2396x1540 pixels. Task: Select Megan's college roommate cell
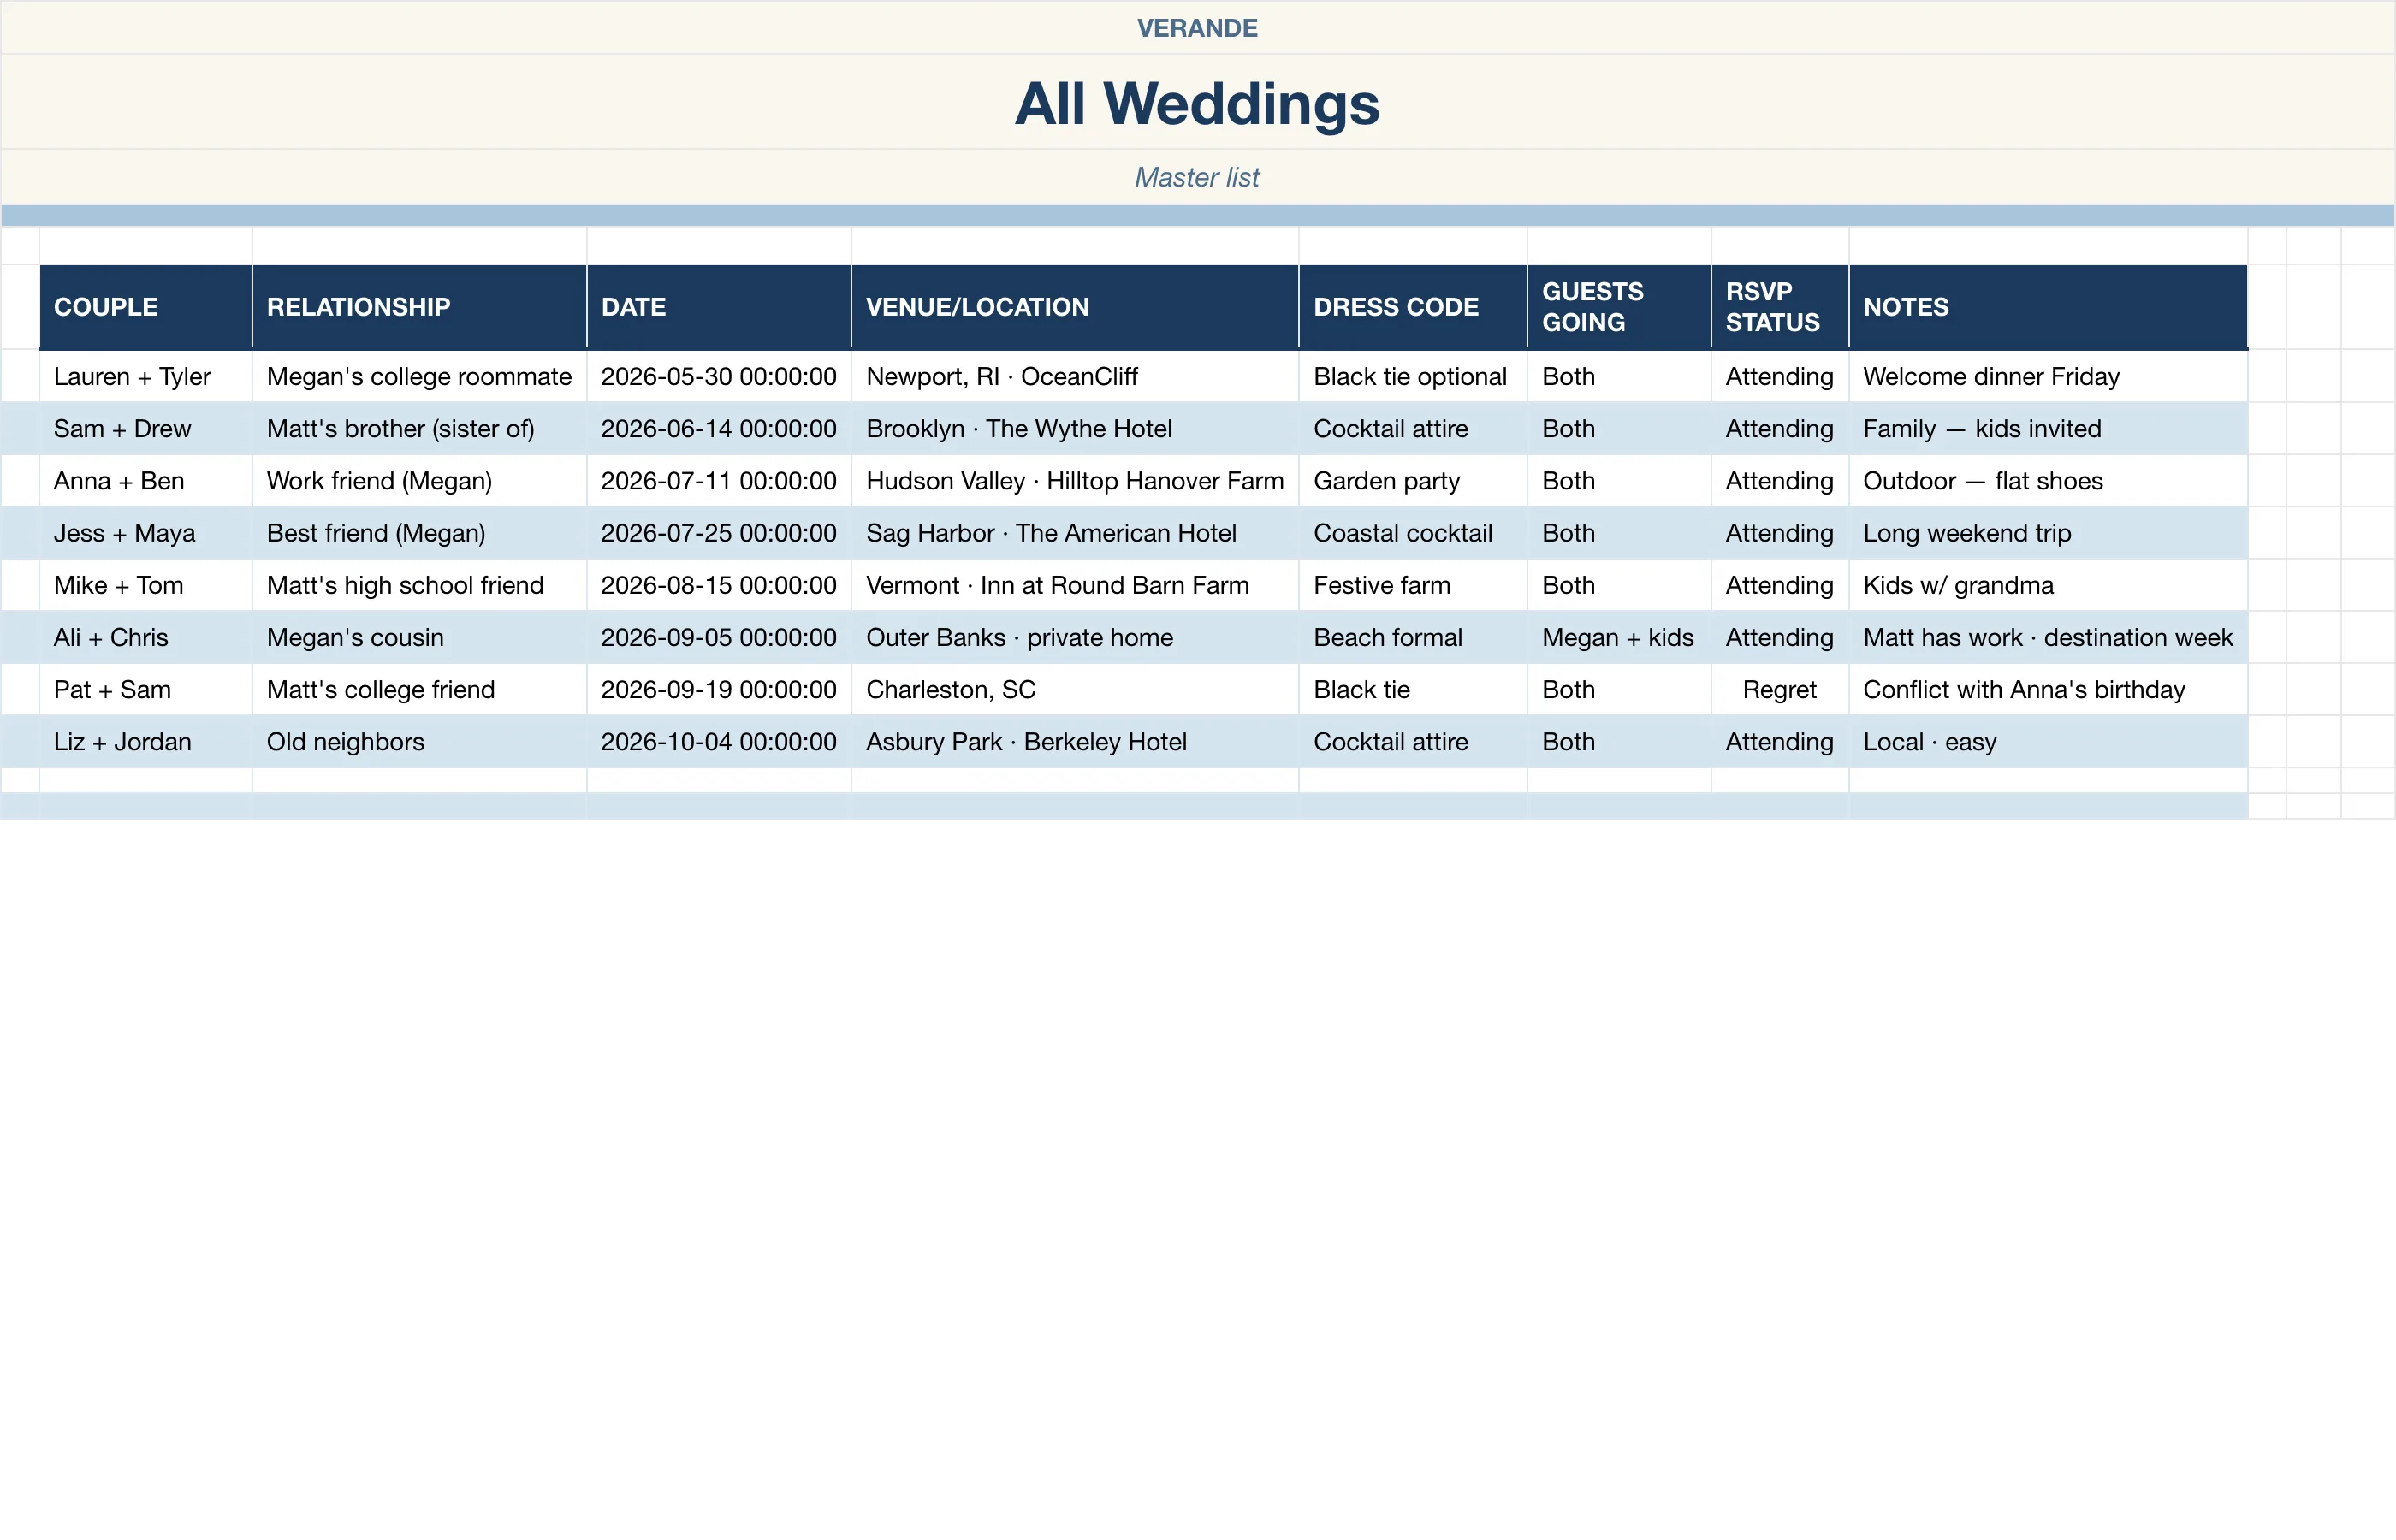coord(419,376)
